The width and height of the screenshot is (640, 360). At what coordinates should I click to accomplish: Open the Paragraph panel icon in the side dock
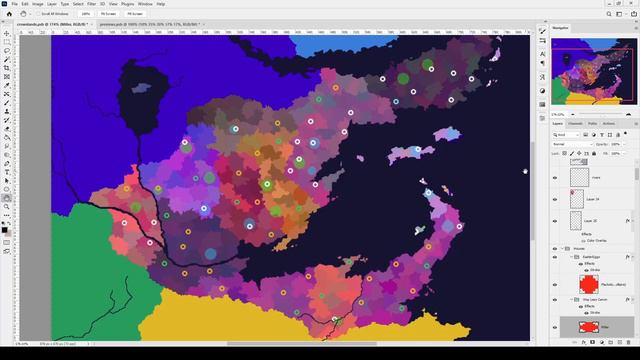542,63
